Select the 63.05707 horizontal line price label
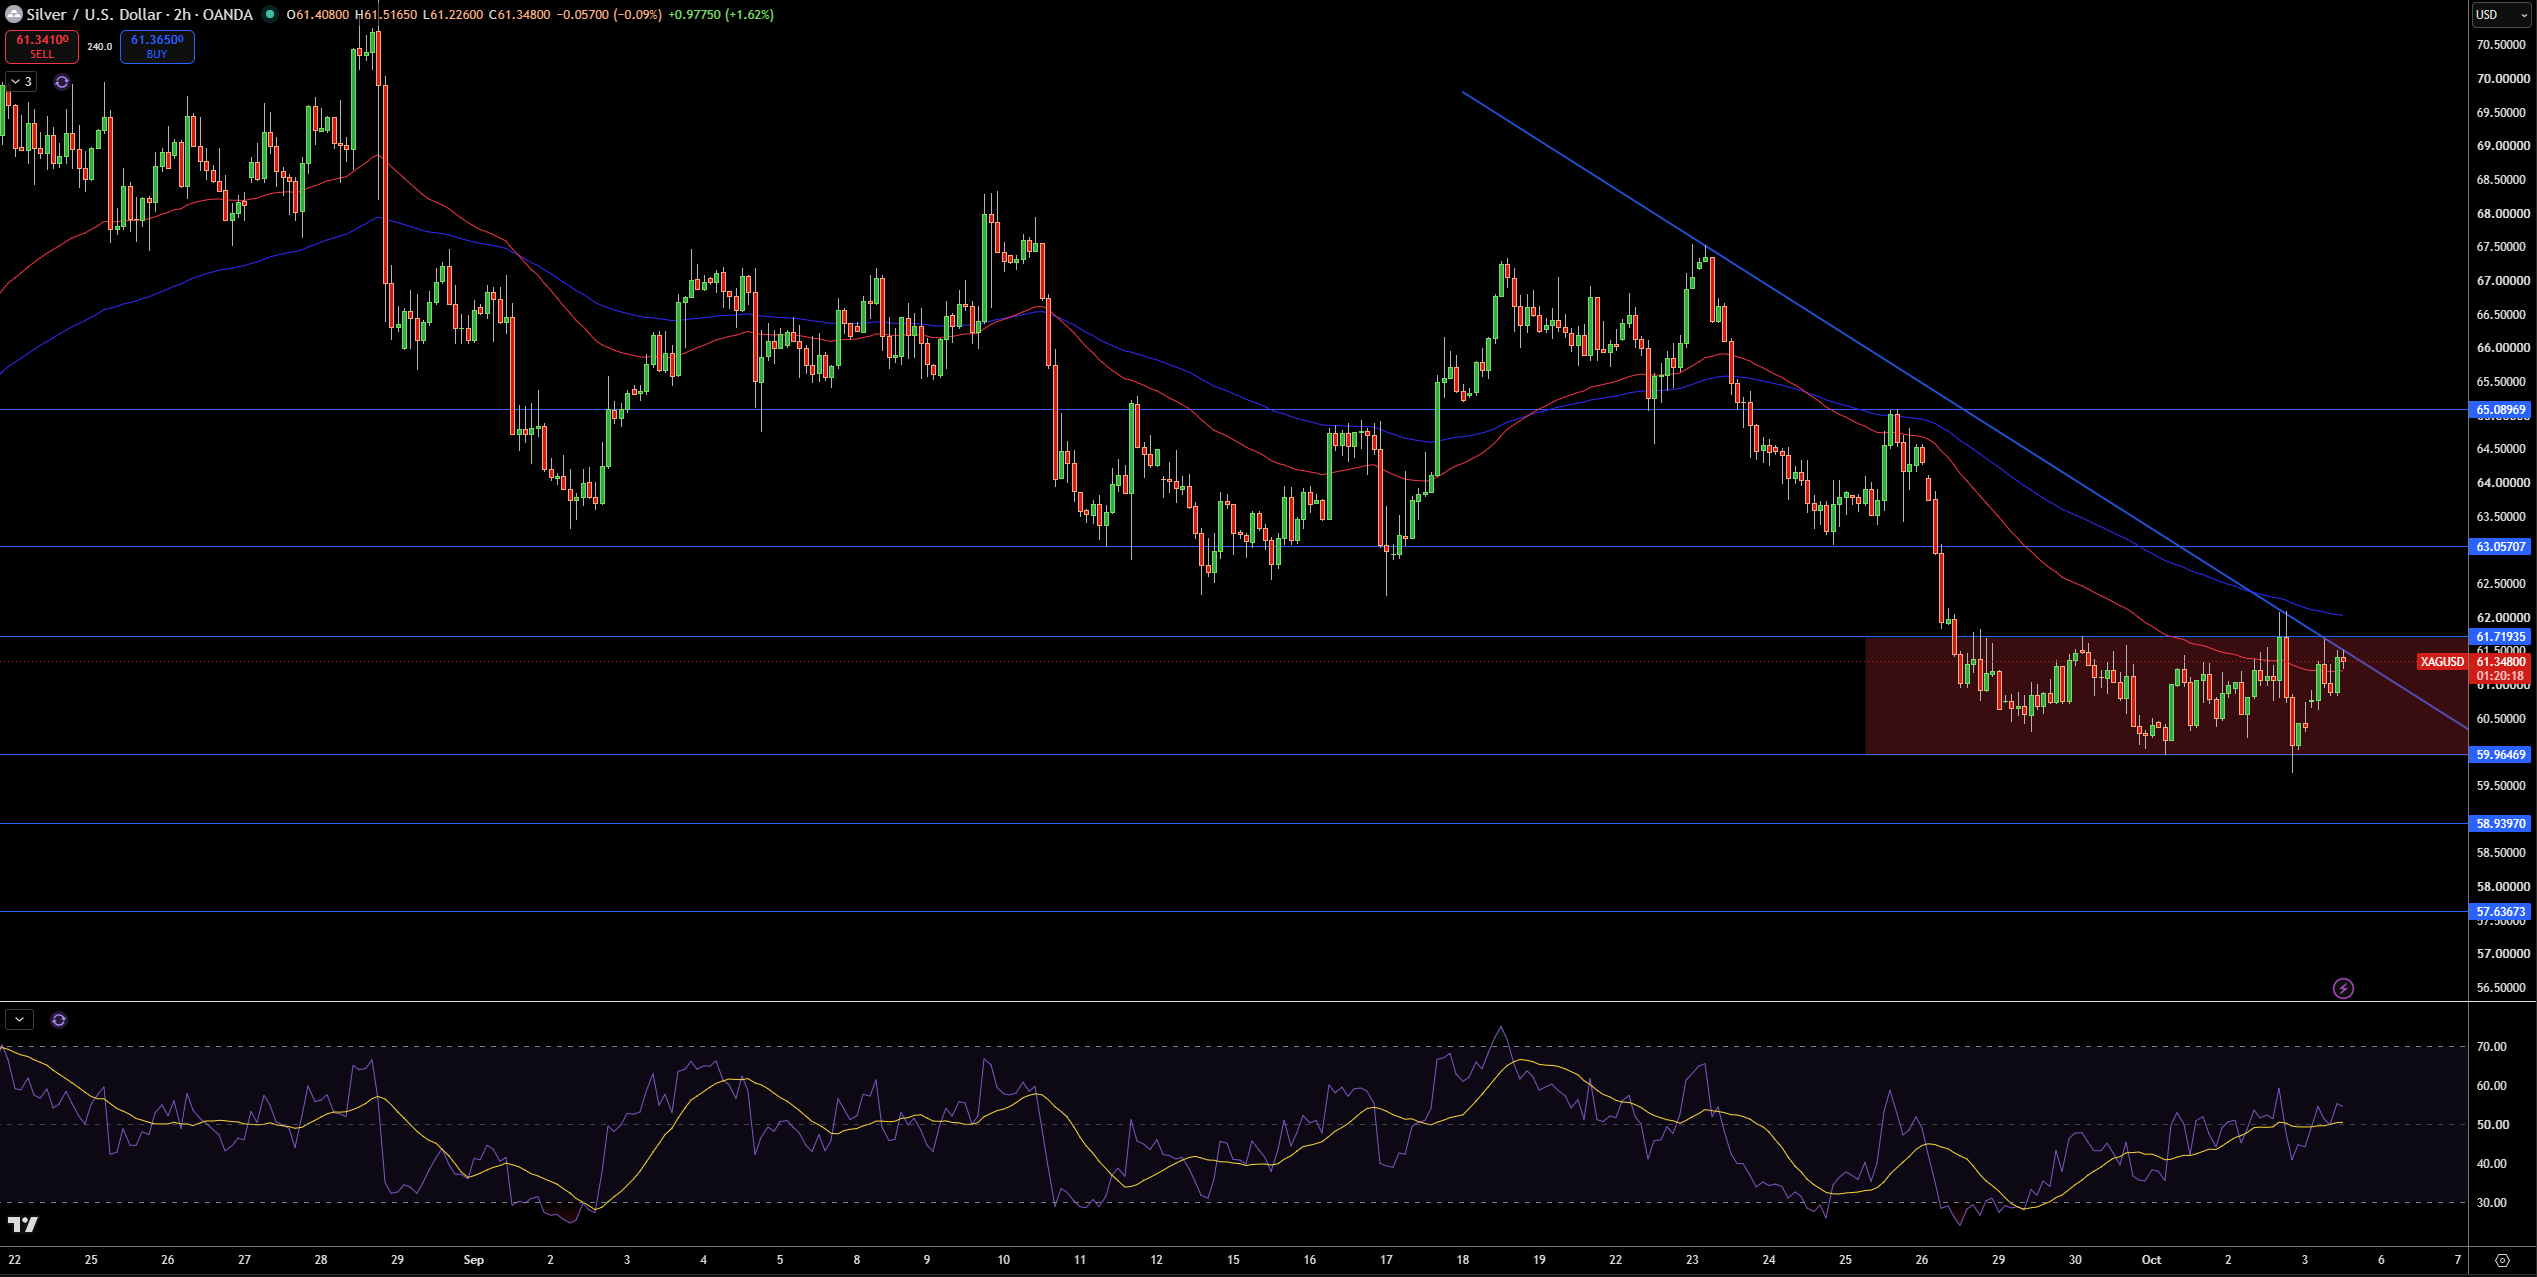 (2500, 547)
